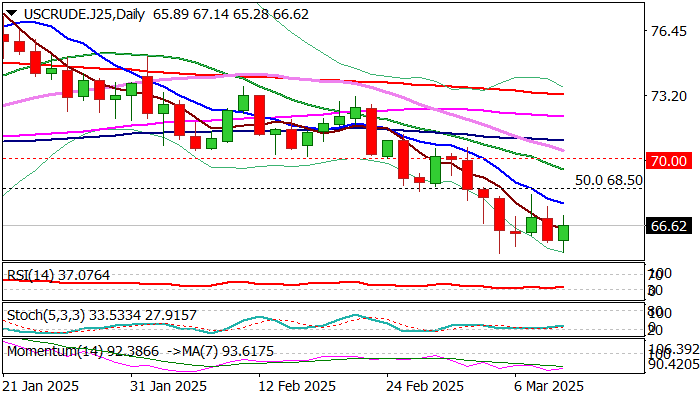Image resolution: width=700 pixels, height=400 pixels.
Task: Click the last green candle at far right
Action: (564, 233)
